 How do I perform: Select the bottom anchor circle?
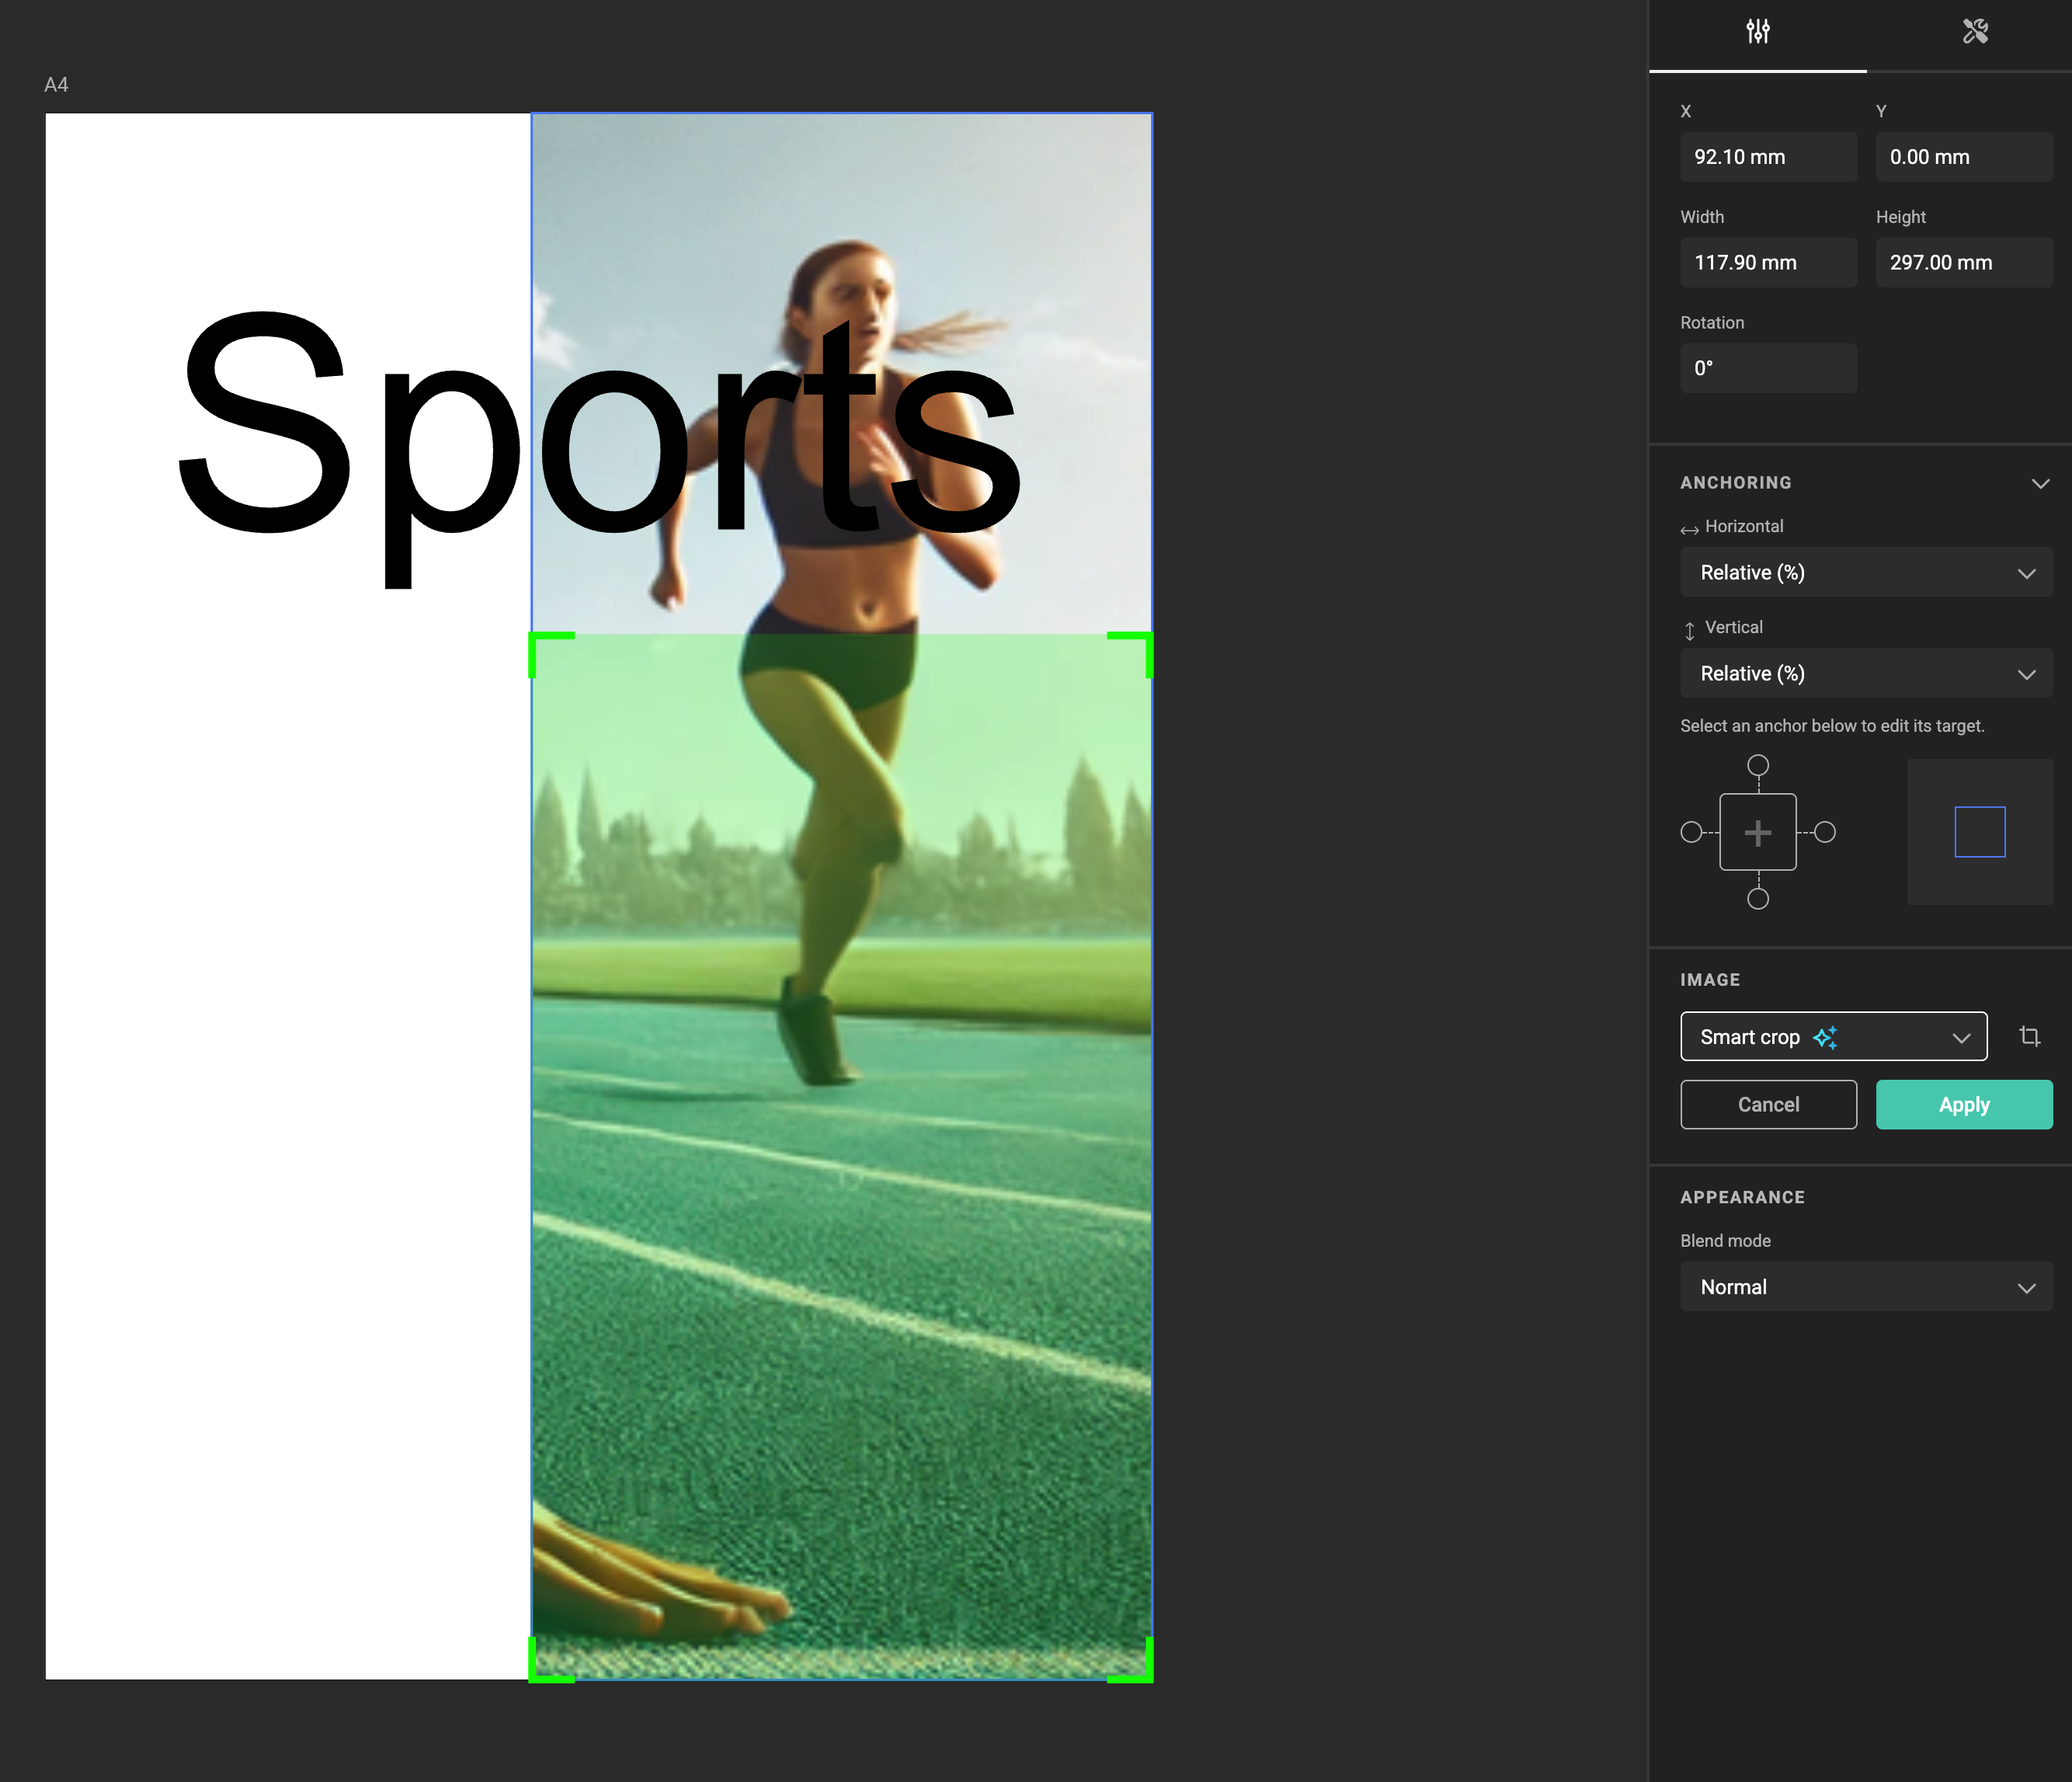pos(1757,899)
